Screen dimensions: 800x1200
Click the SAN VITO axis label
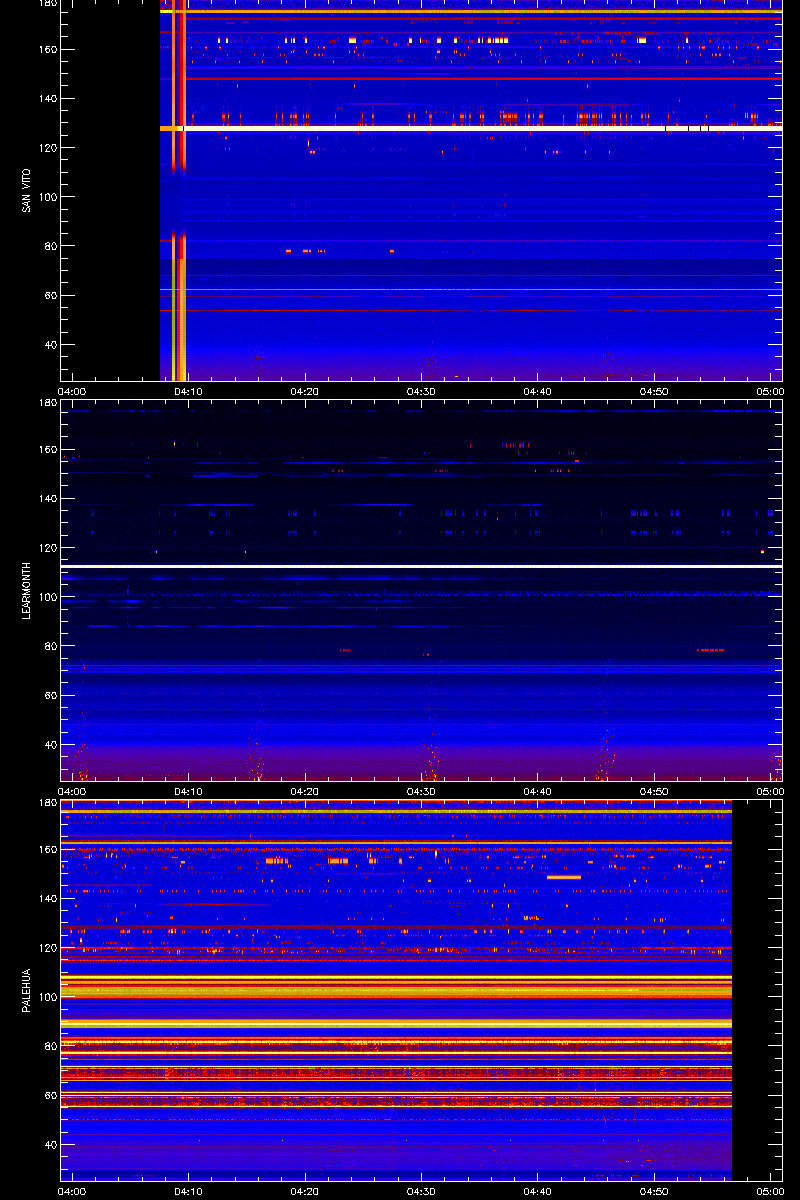[x=24, y=190]
